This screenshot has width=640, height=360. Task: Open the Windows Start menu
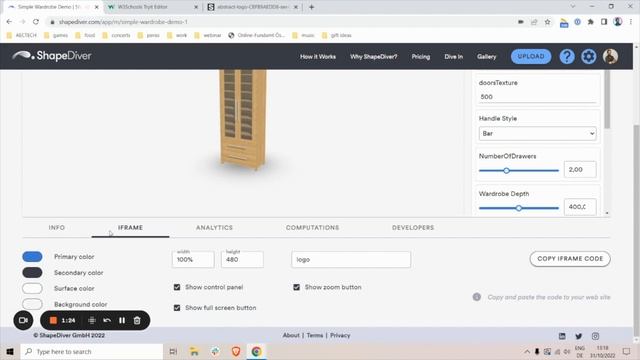tap(10, 351)
